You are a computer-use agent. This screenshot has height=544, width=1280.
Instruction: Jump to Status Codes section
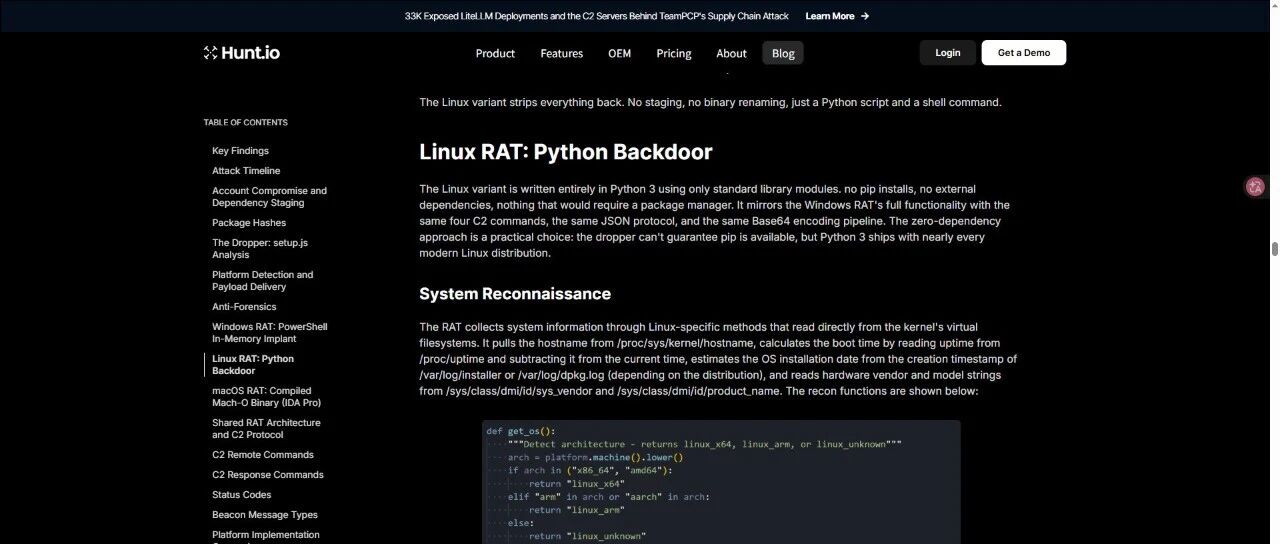point(241,495)
